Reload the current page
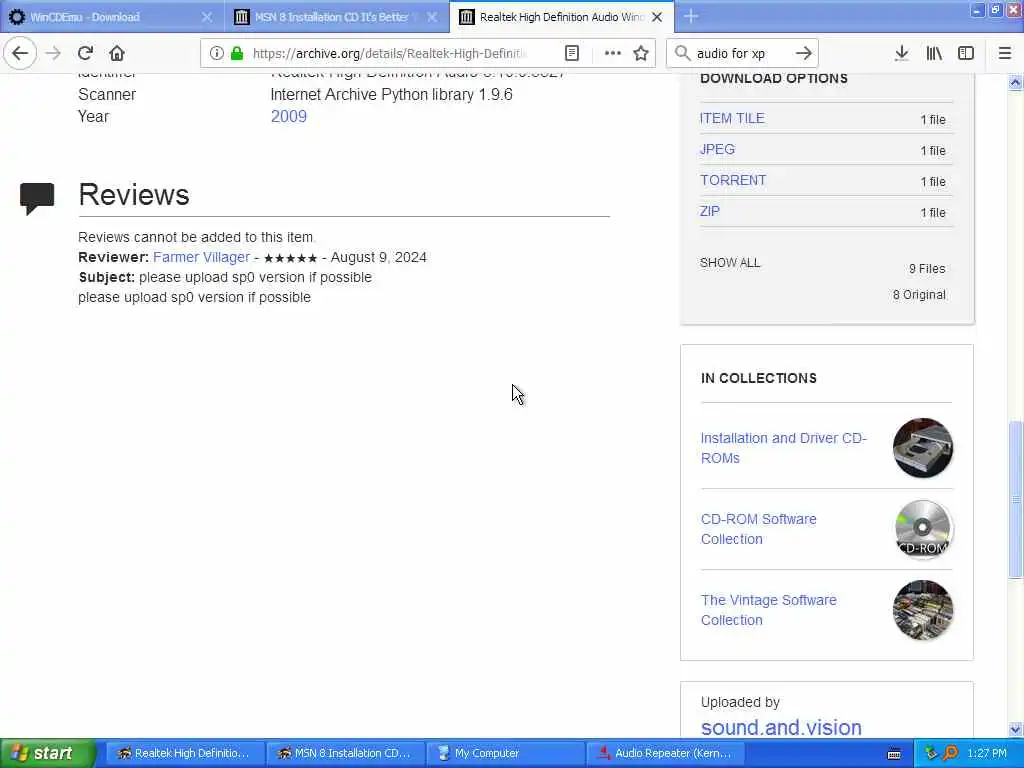The width and height of the screenshot is (1024, 768). [x=85, y=53]
